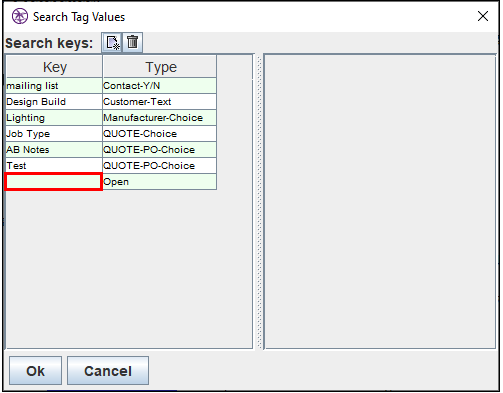Click the "Customer-Text" type cell
503x393 pixels.
coord(160,102)
